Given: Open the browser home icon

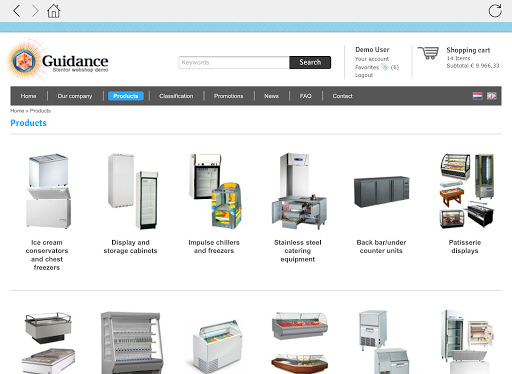Looking at the screenshot, I should click(x=54, y=11).
